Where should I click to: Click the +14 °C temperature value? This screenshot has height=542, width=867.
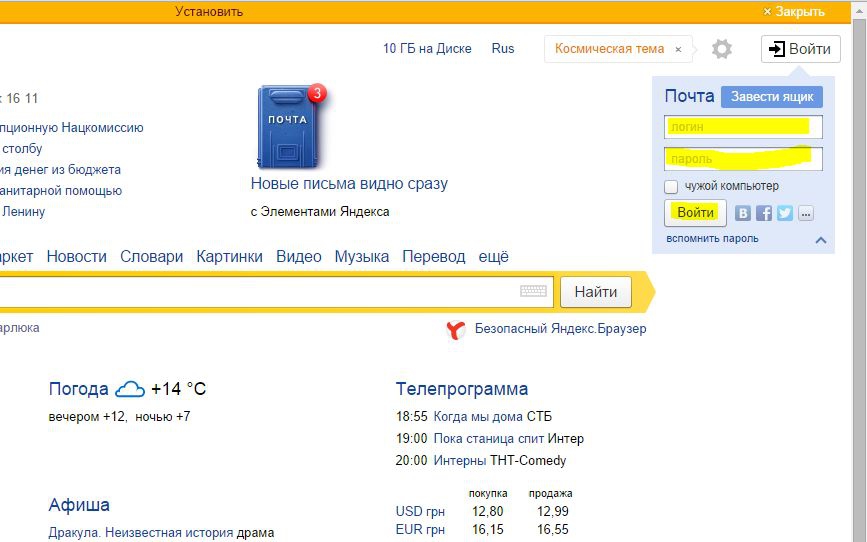click(179, 389)
